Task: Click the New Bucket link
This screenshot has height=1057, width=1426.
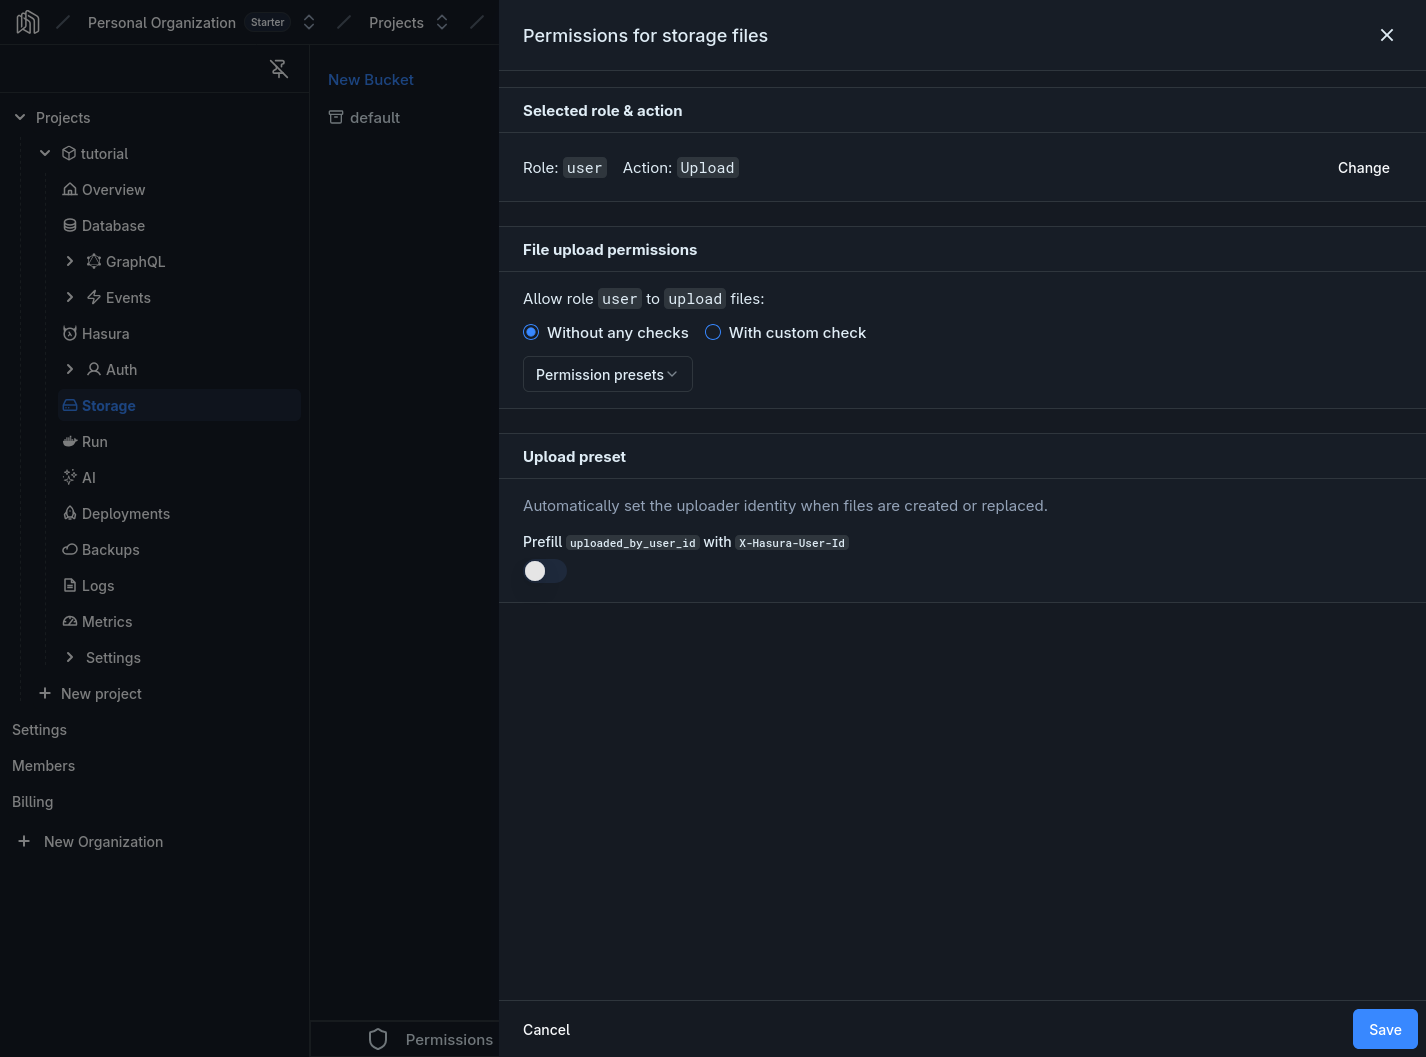Action: pos(371,79)
